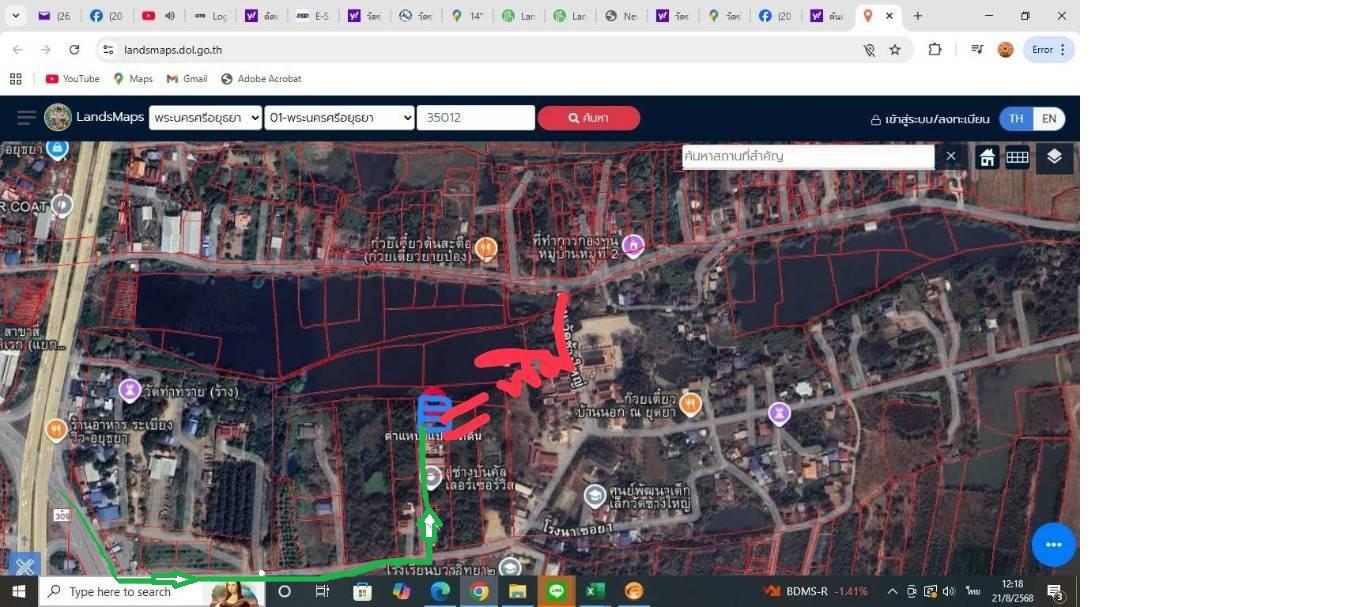The height and width of the screenshot is (607, 1366).
Task: Switch language to TH
Action: [1016, 118]
